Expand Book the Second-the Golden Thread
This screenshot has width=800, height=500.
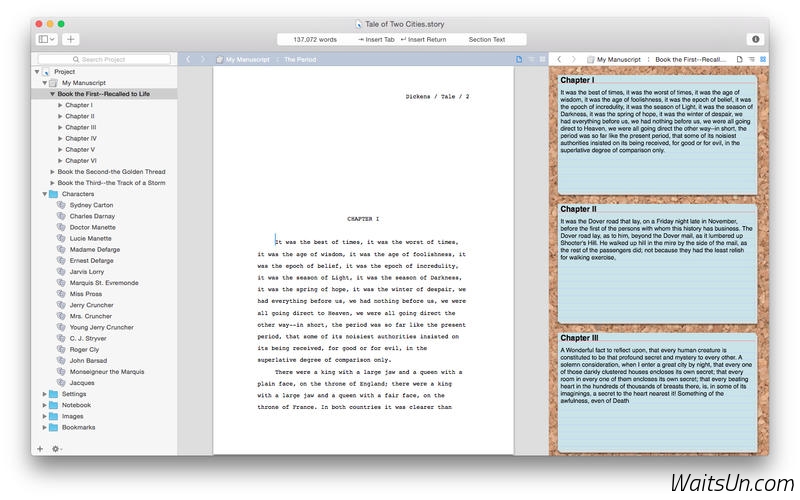[x=52, y=172]
